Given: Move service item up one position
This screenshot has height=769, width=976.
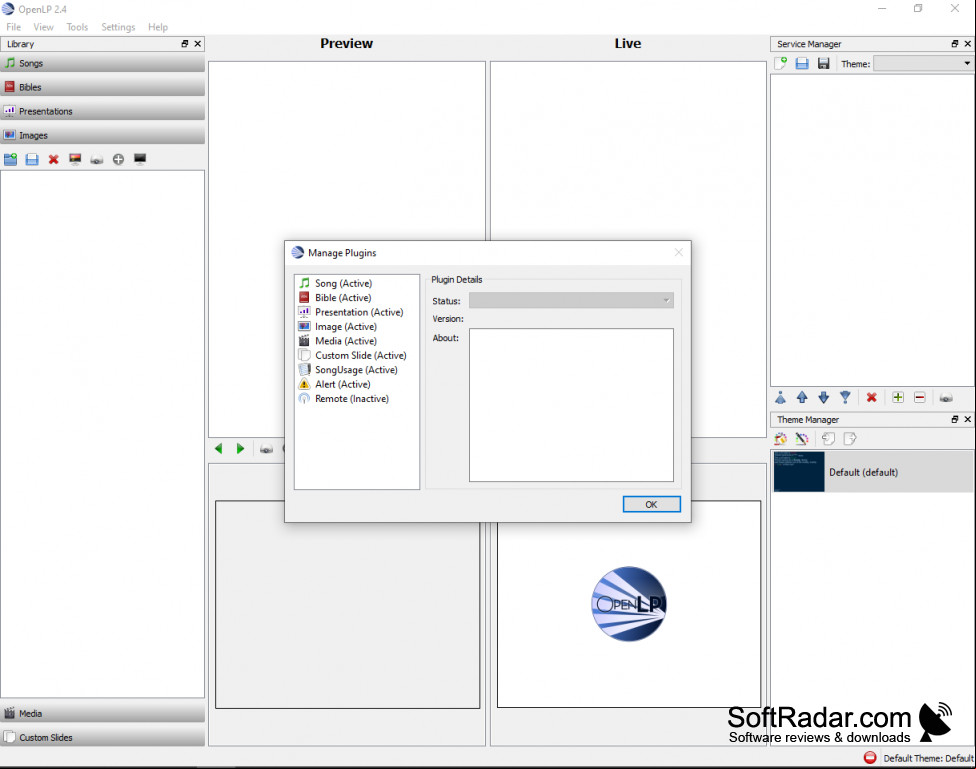Looking at the screenshot, I should point(802,397).
